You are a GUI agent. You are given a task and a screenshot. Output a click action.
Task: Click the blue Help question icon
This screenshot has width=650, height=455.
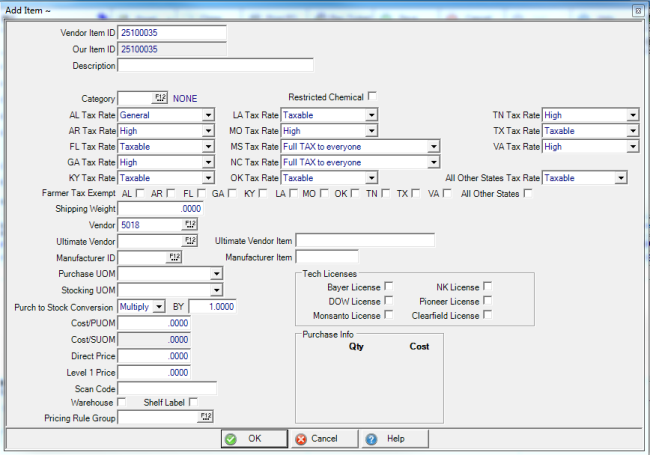[371, 439]
